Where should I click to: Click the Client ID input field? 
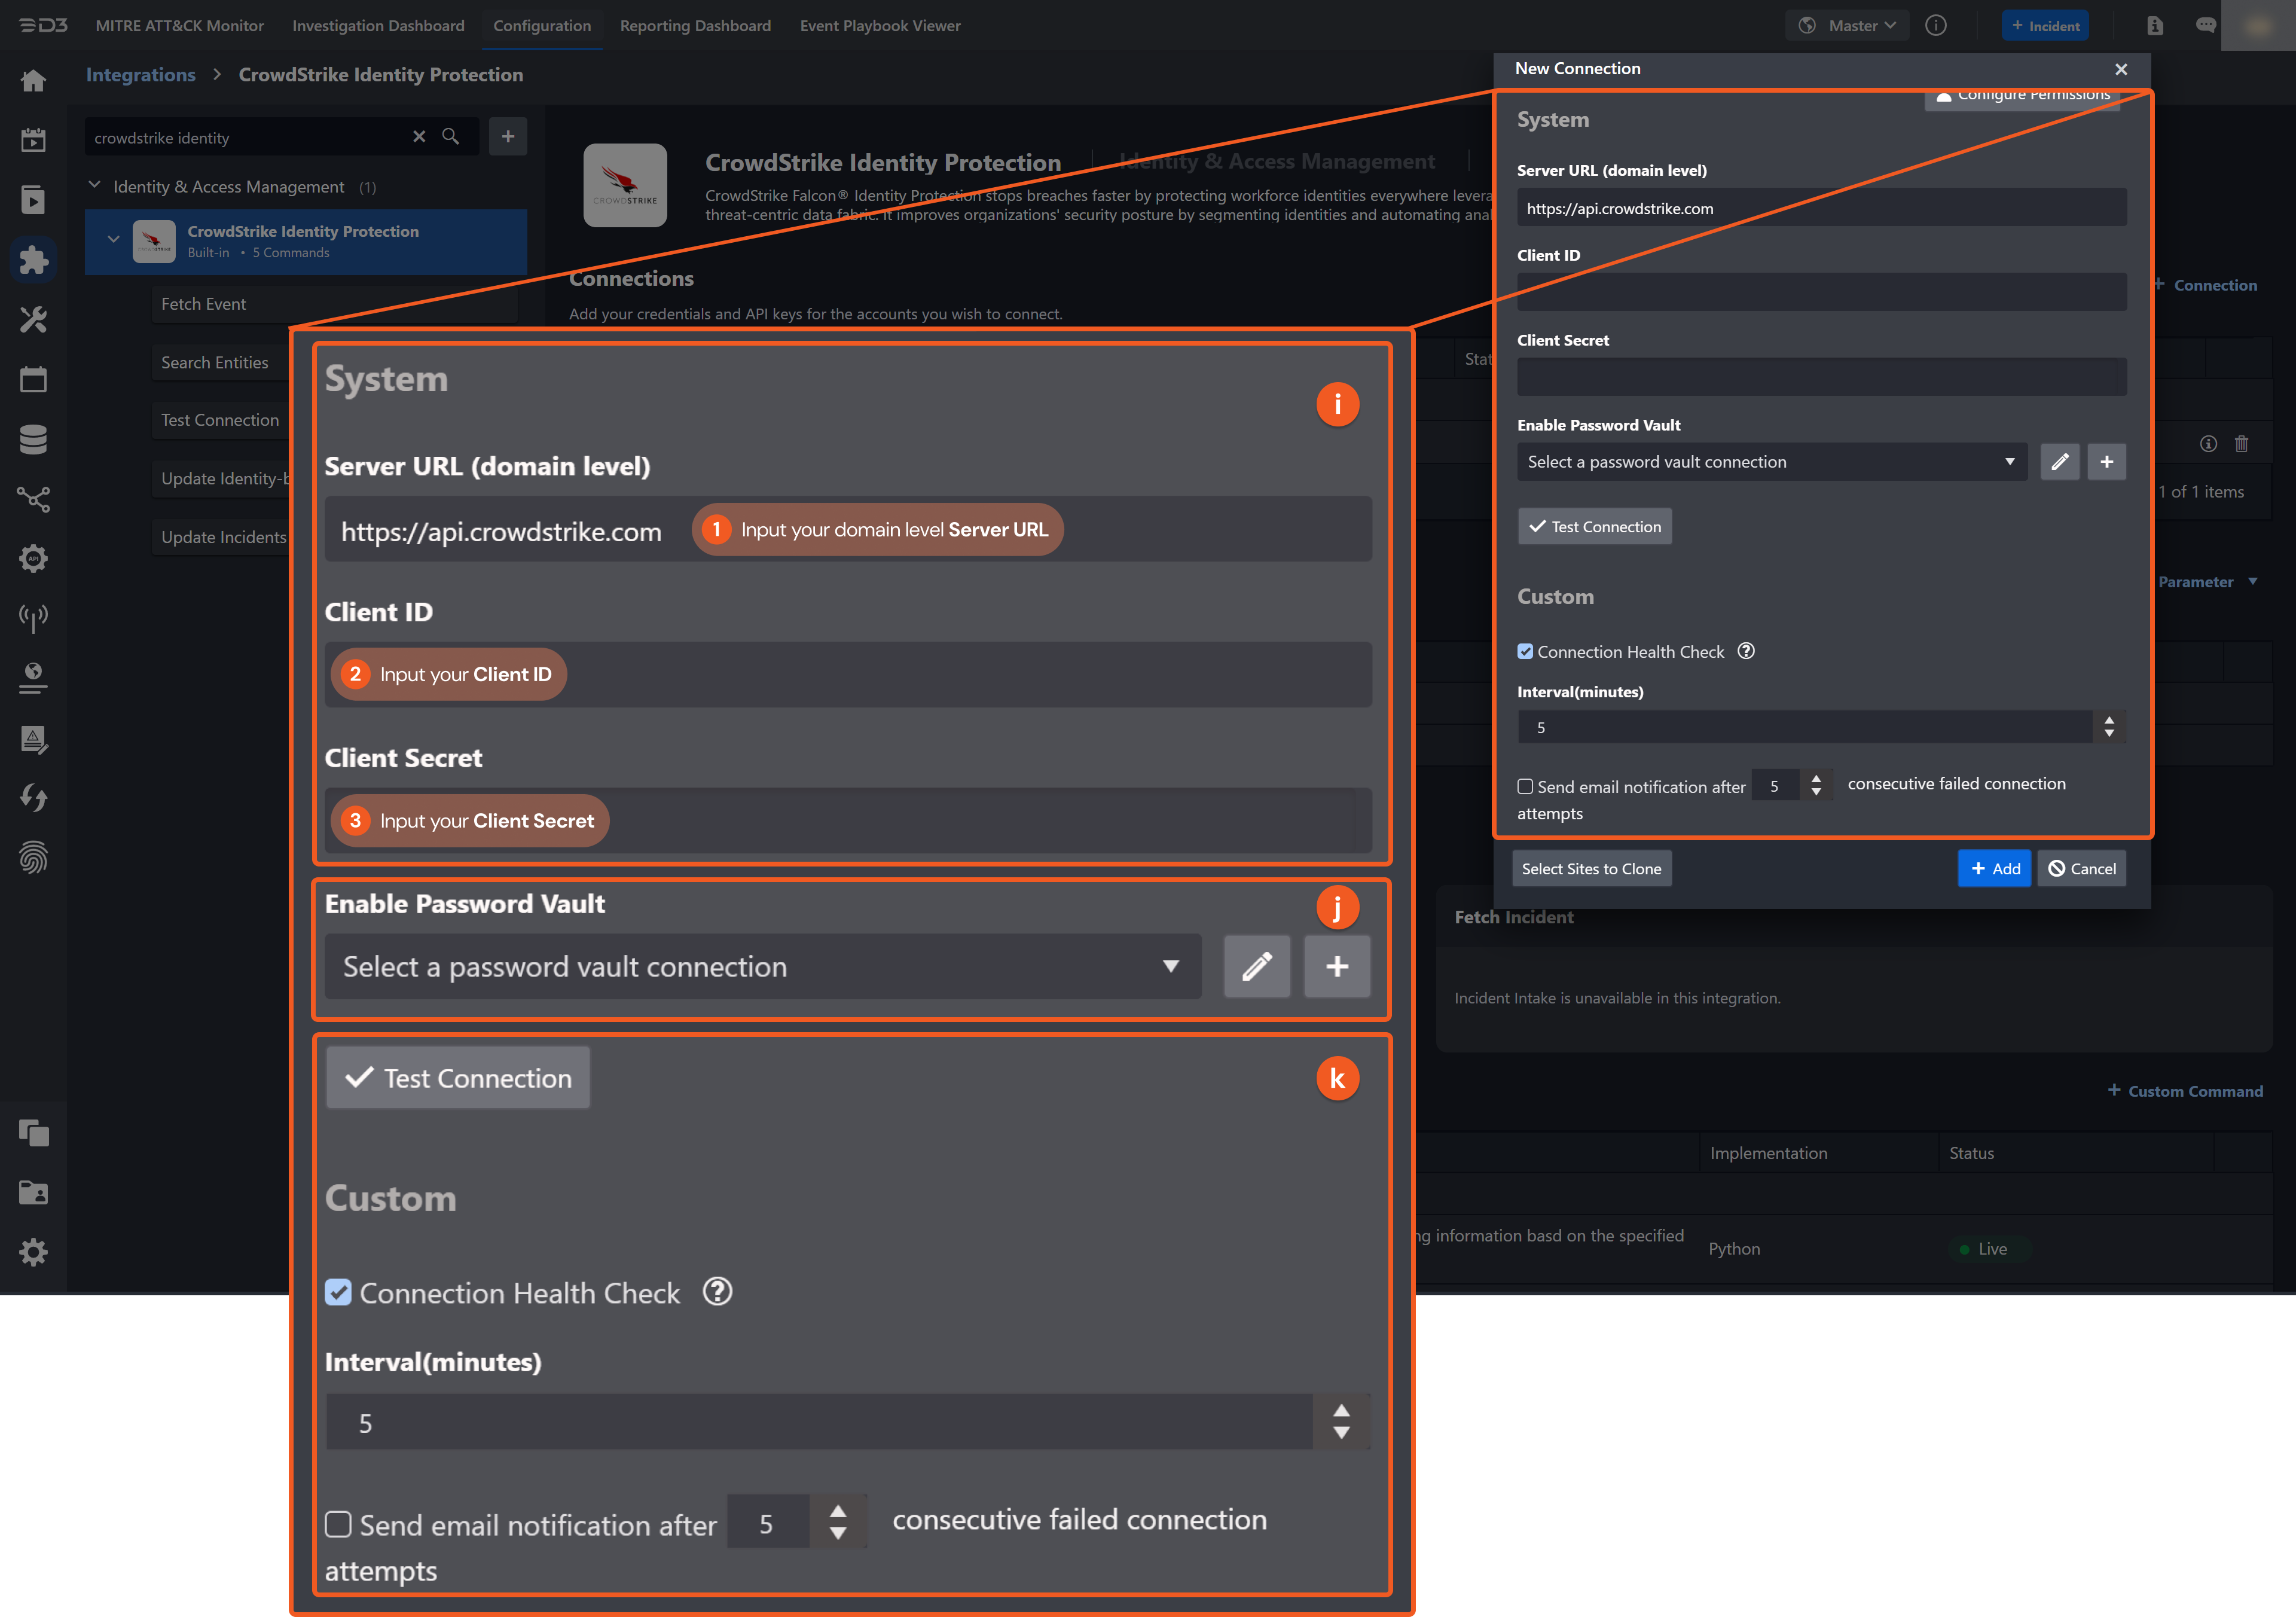pos(1820,292)
